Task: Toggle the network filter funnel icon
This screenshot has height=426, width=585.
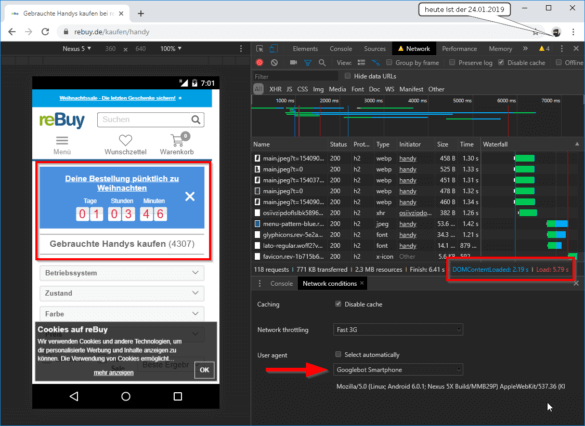Action: (308, 63)
